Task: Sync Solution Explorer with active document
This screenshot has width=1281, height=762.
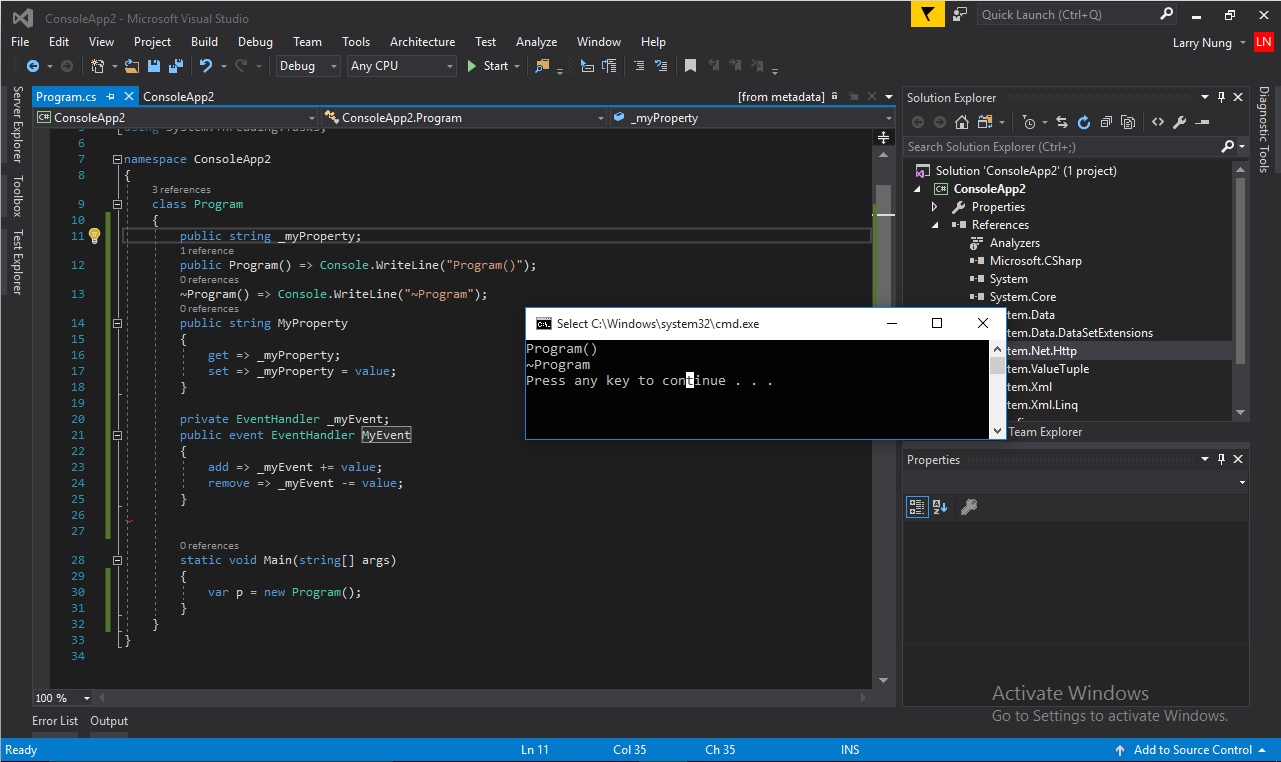Action: [x=1062, y=122]
